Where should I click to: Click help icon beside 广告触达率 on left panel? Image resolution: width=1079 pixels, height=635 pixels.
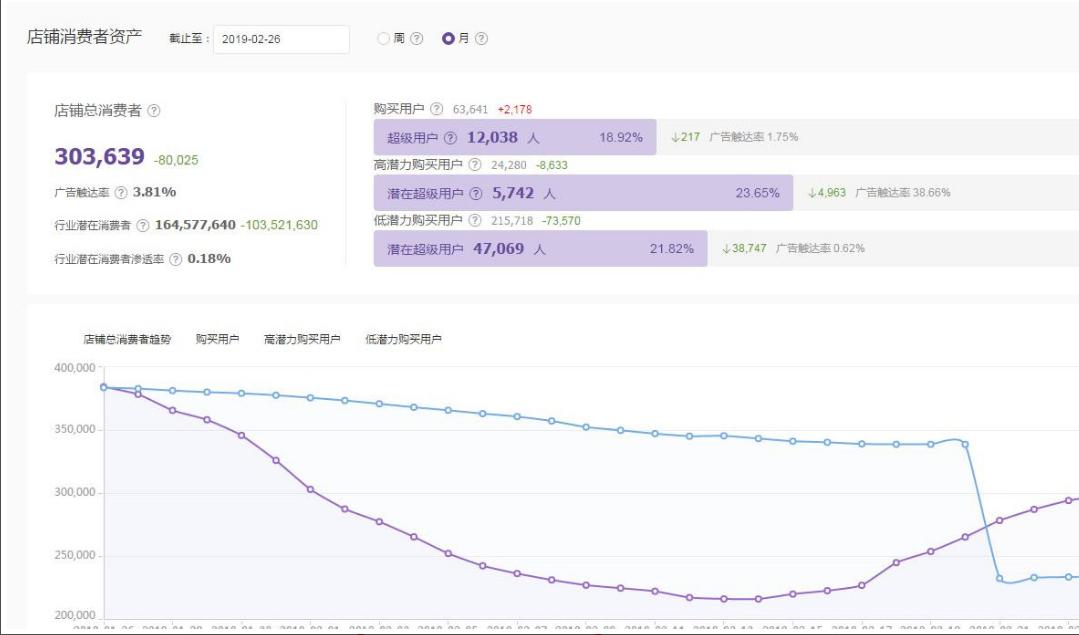pyautogui.click(x=124, y=192)
